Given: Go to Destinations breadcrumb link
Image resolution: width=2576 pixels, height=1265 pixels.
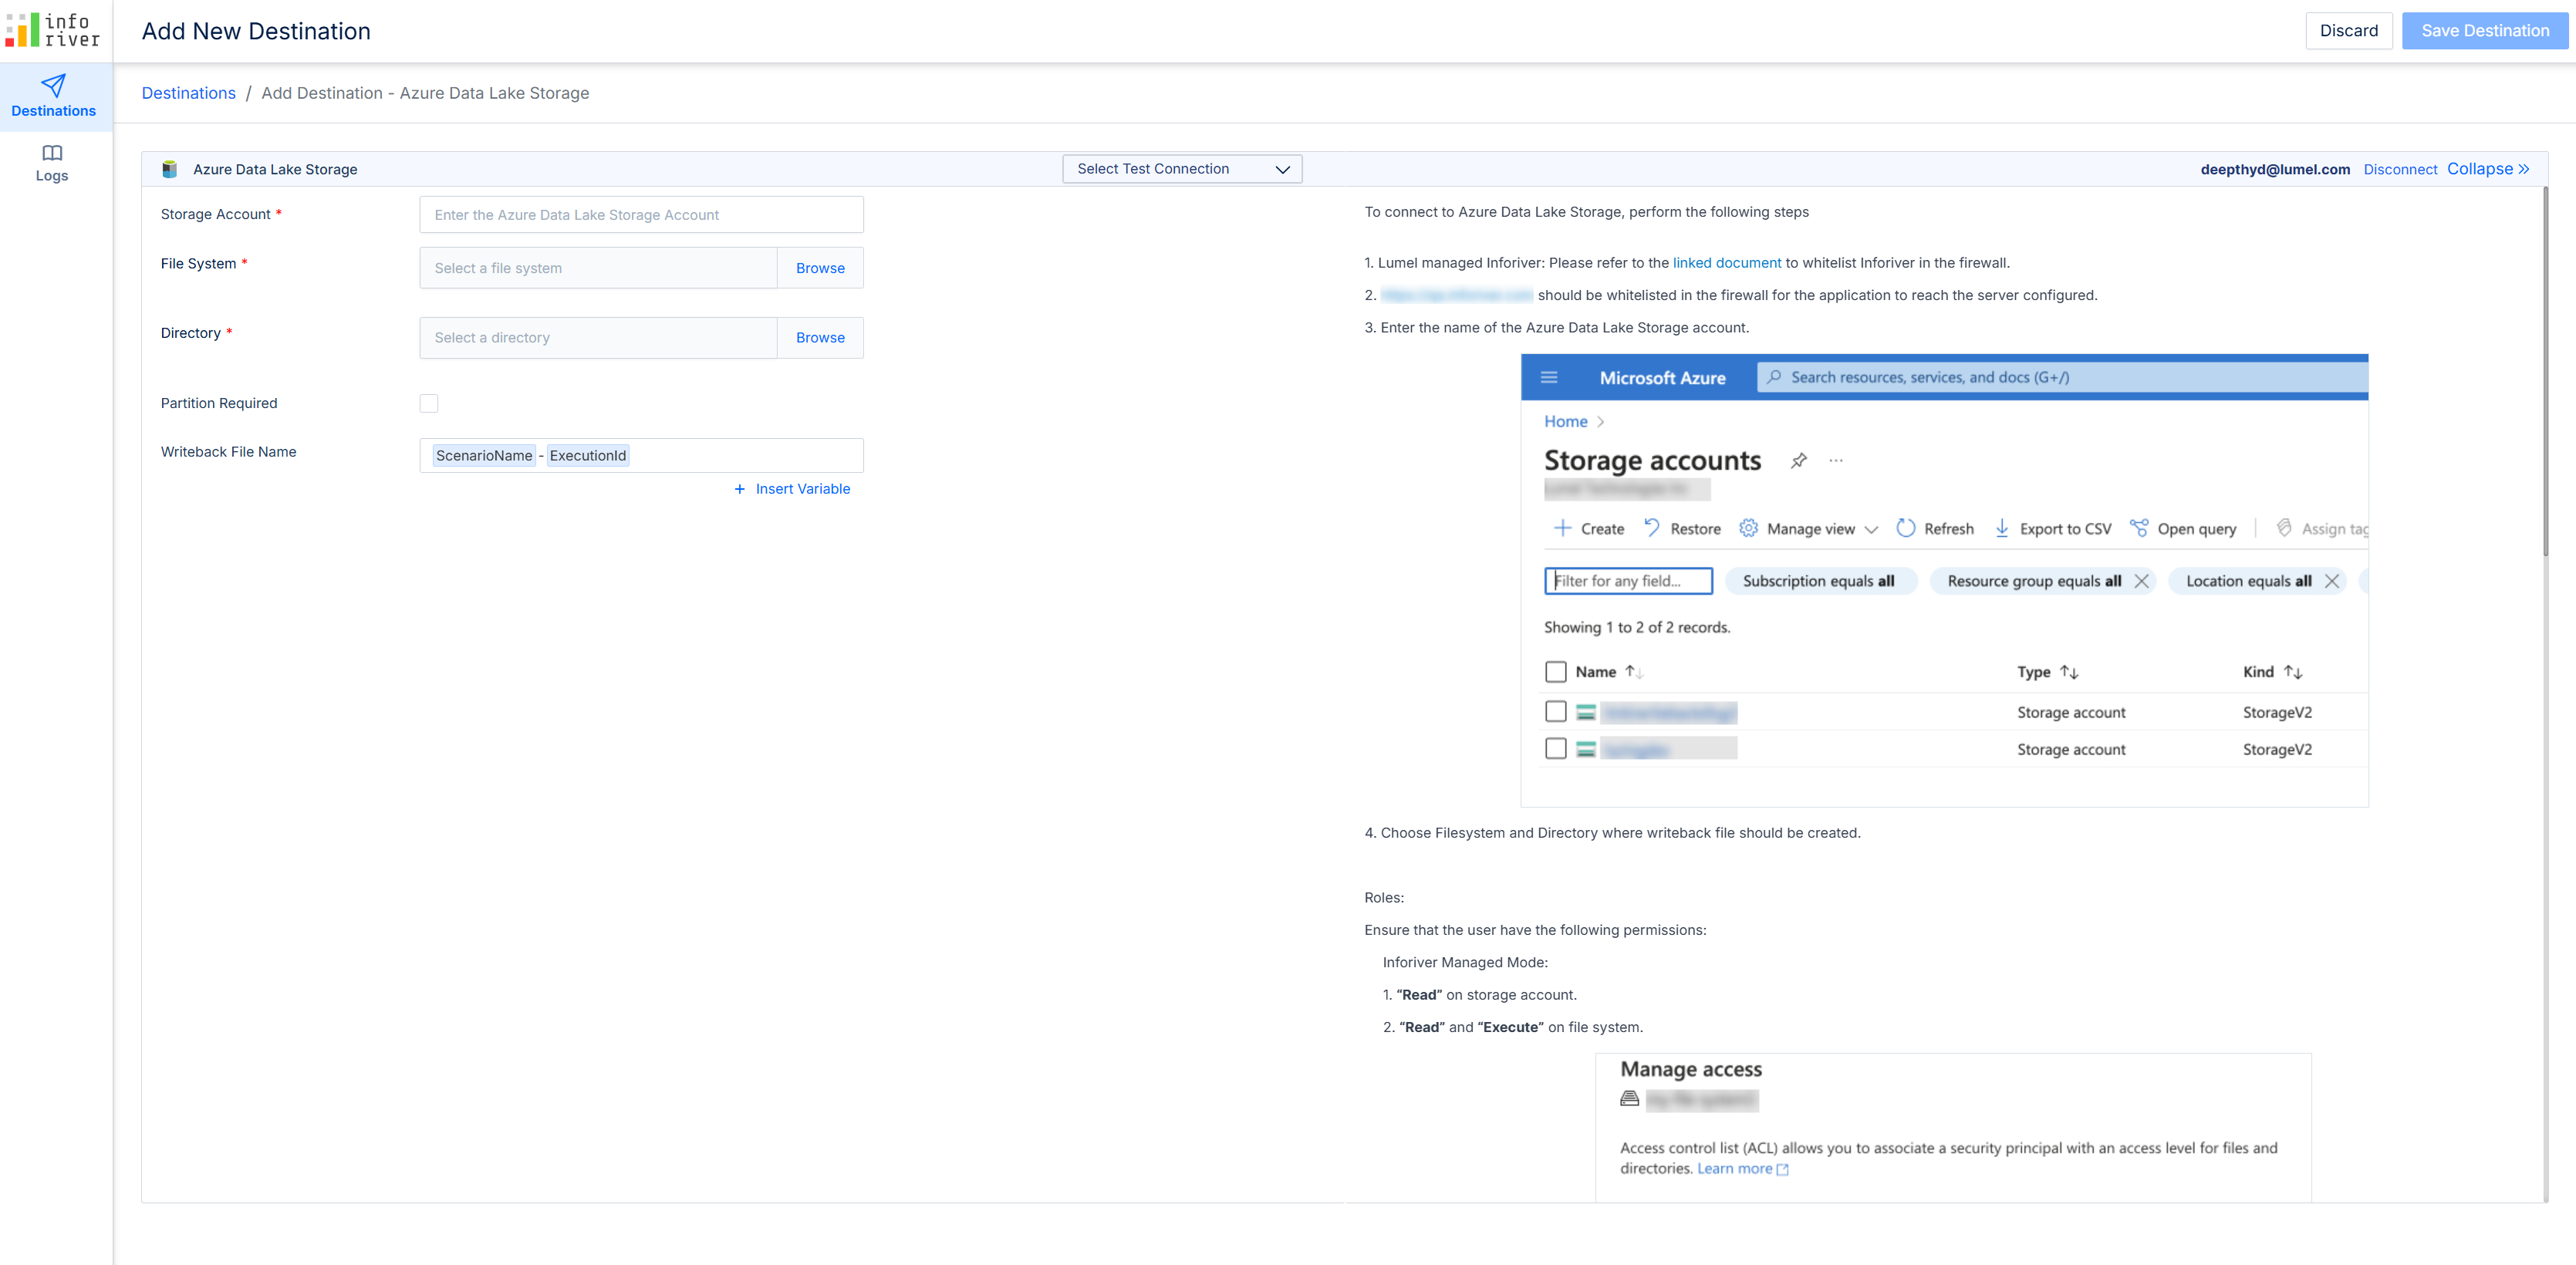Looking at the screenshot, I should point(189,93).
